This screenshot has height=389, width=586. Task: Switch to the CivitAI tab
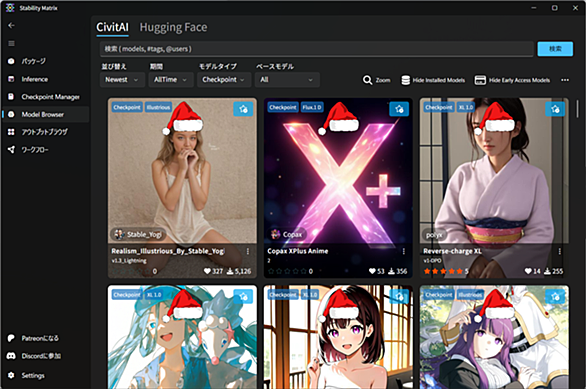(112, 27)
